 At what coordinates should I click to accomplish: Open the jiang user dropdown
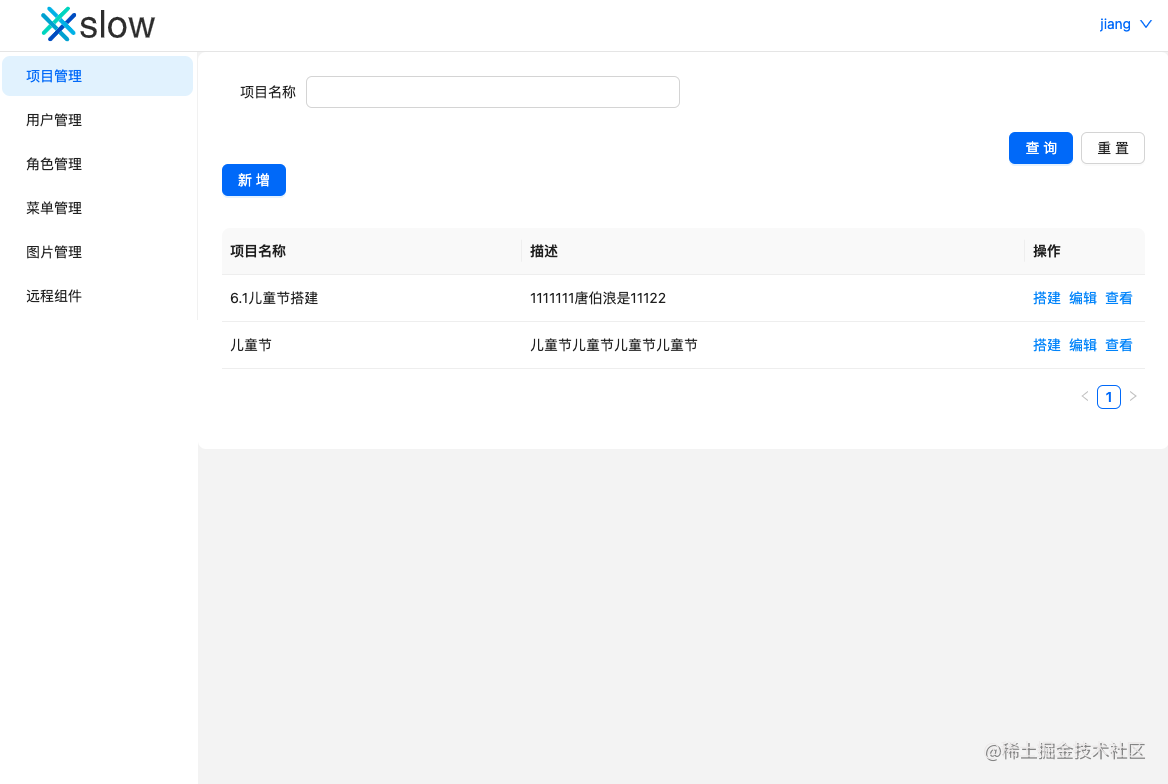pos(1126,24)
